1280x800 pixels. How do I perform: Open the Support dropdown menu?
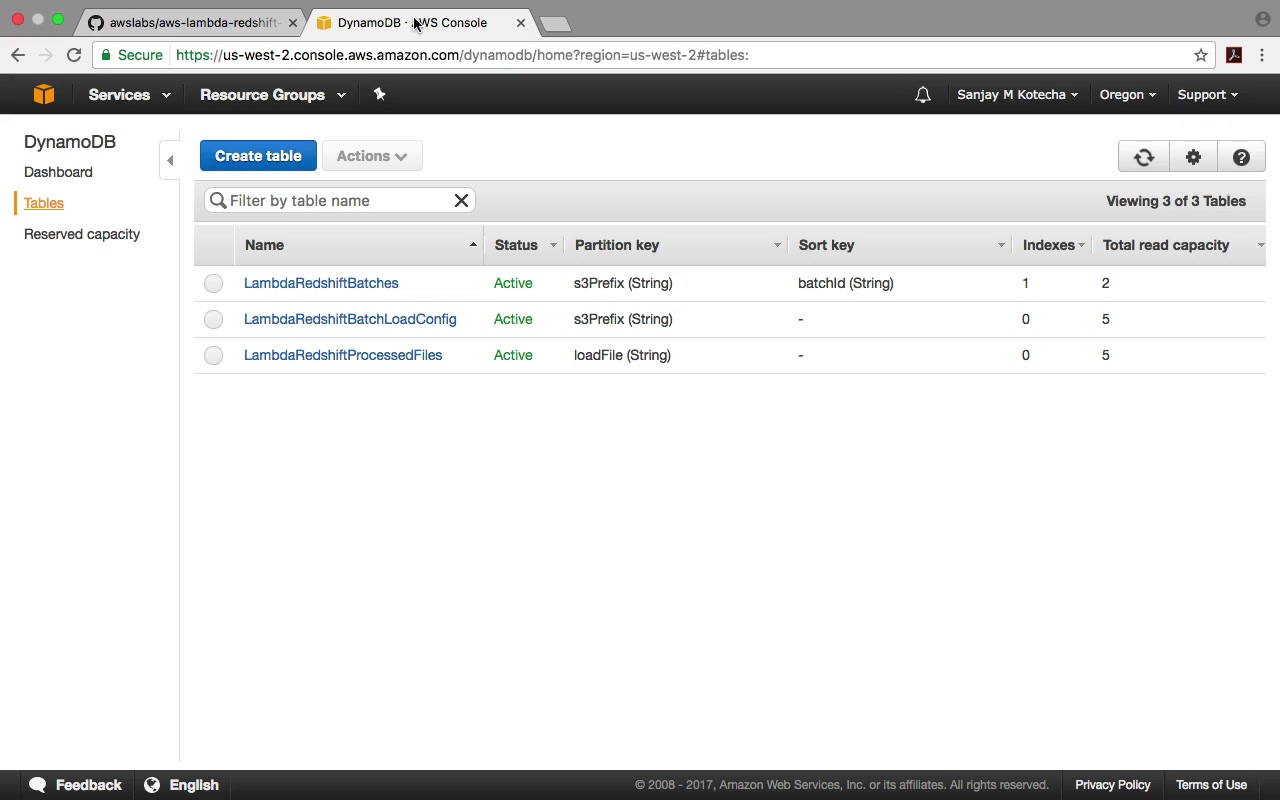1207,95
